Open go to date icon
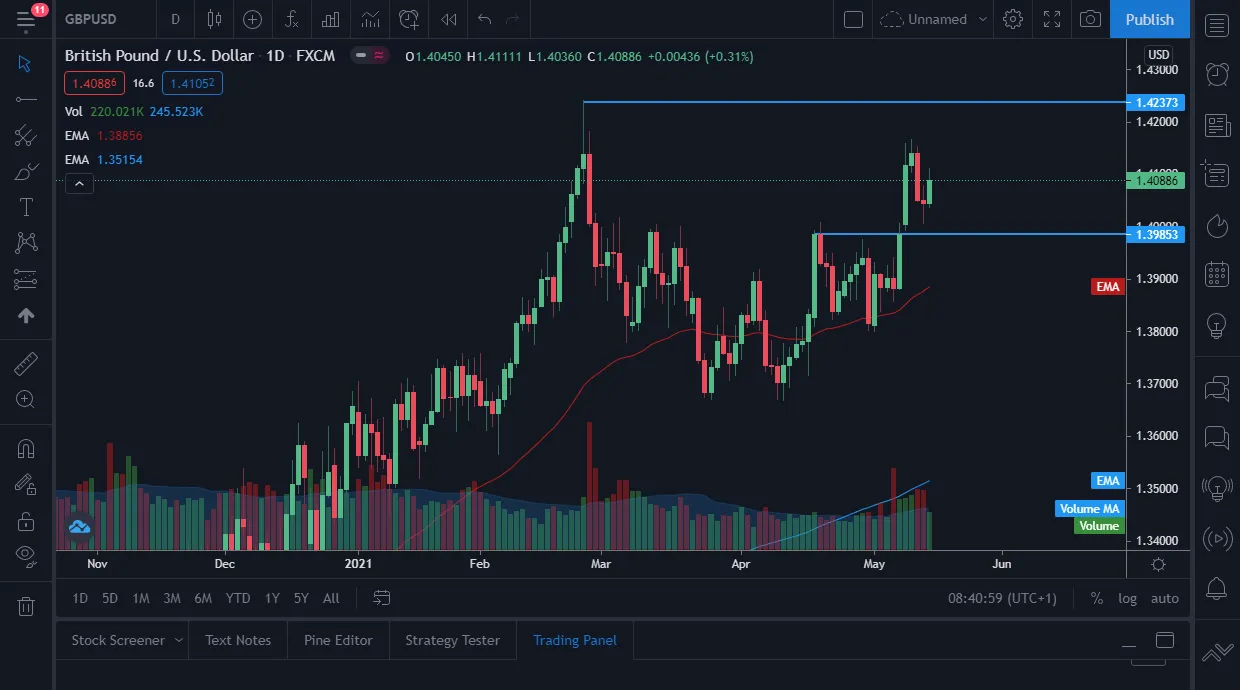The image size is (1240, 690). 382,598
